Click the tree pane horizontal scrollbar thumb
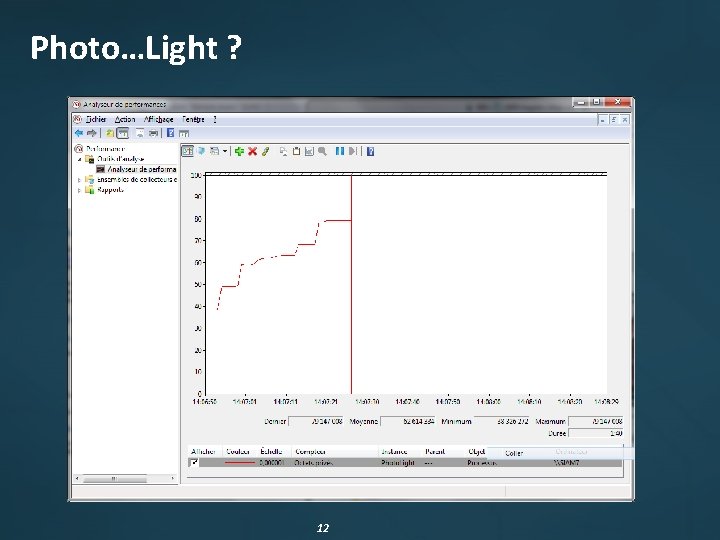Image resolution: width=720 pixels, height=540 pixels. coord(115,478)
